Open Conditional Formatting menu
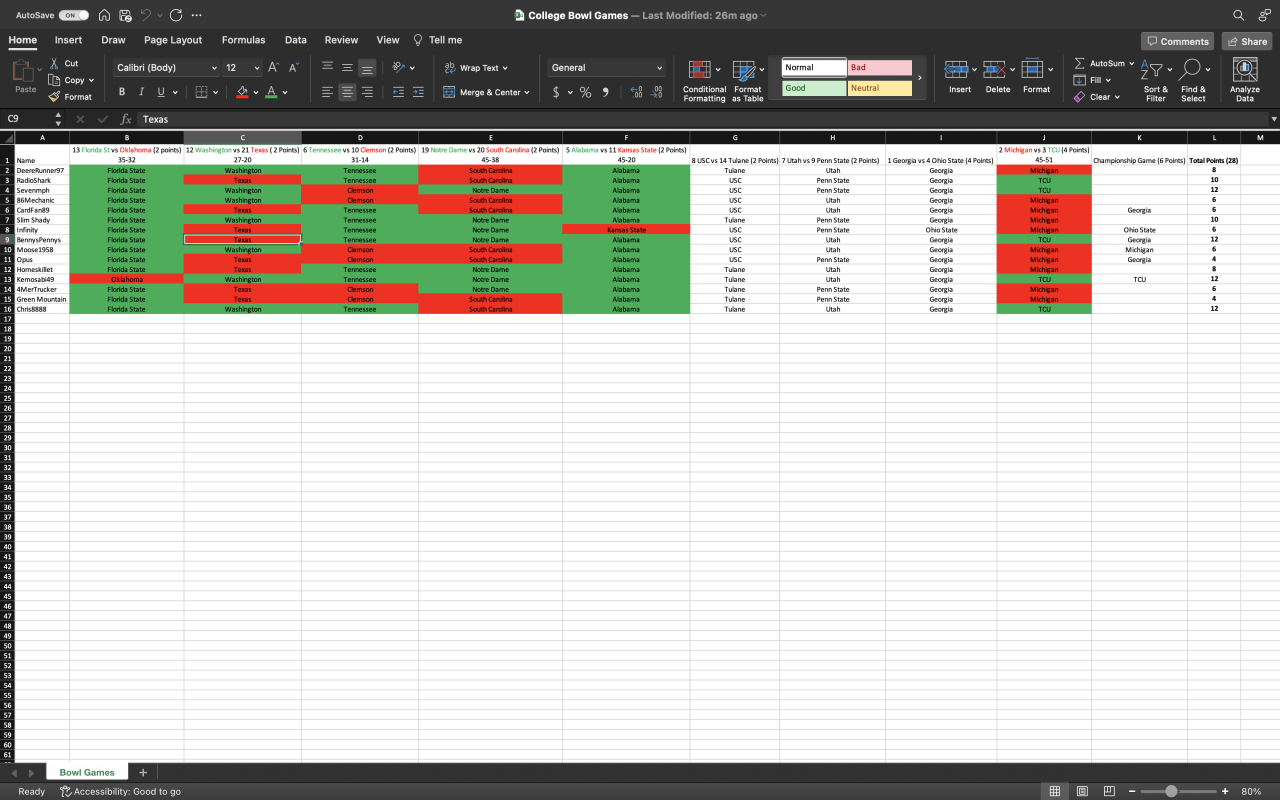The image size is (1280, 800). (704, 80)
